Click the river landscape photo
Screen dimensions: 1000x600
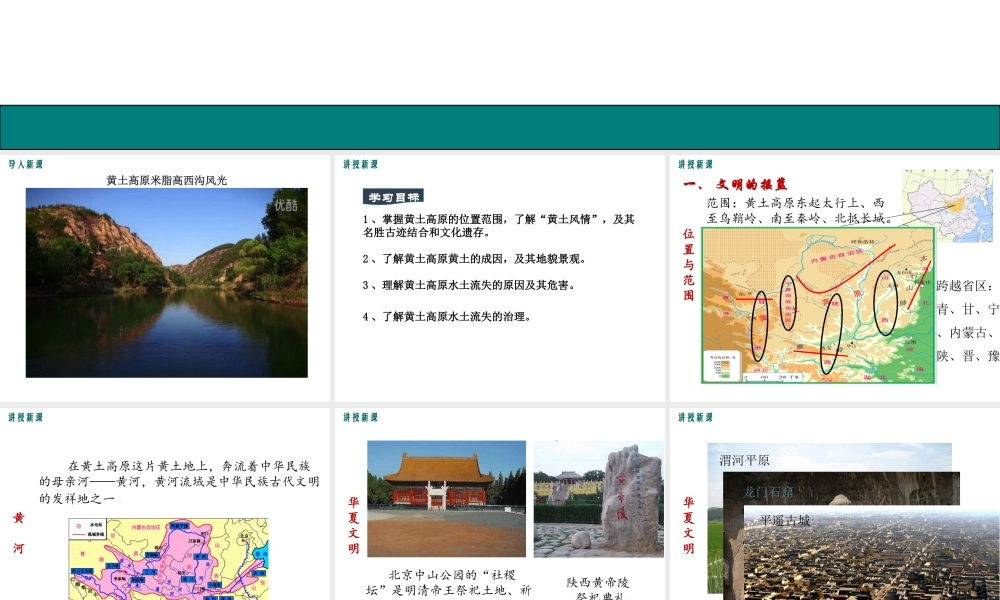[166, 282]
